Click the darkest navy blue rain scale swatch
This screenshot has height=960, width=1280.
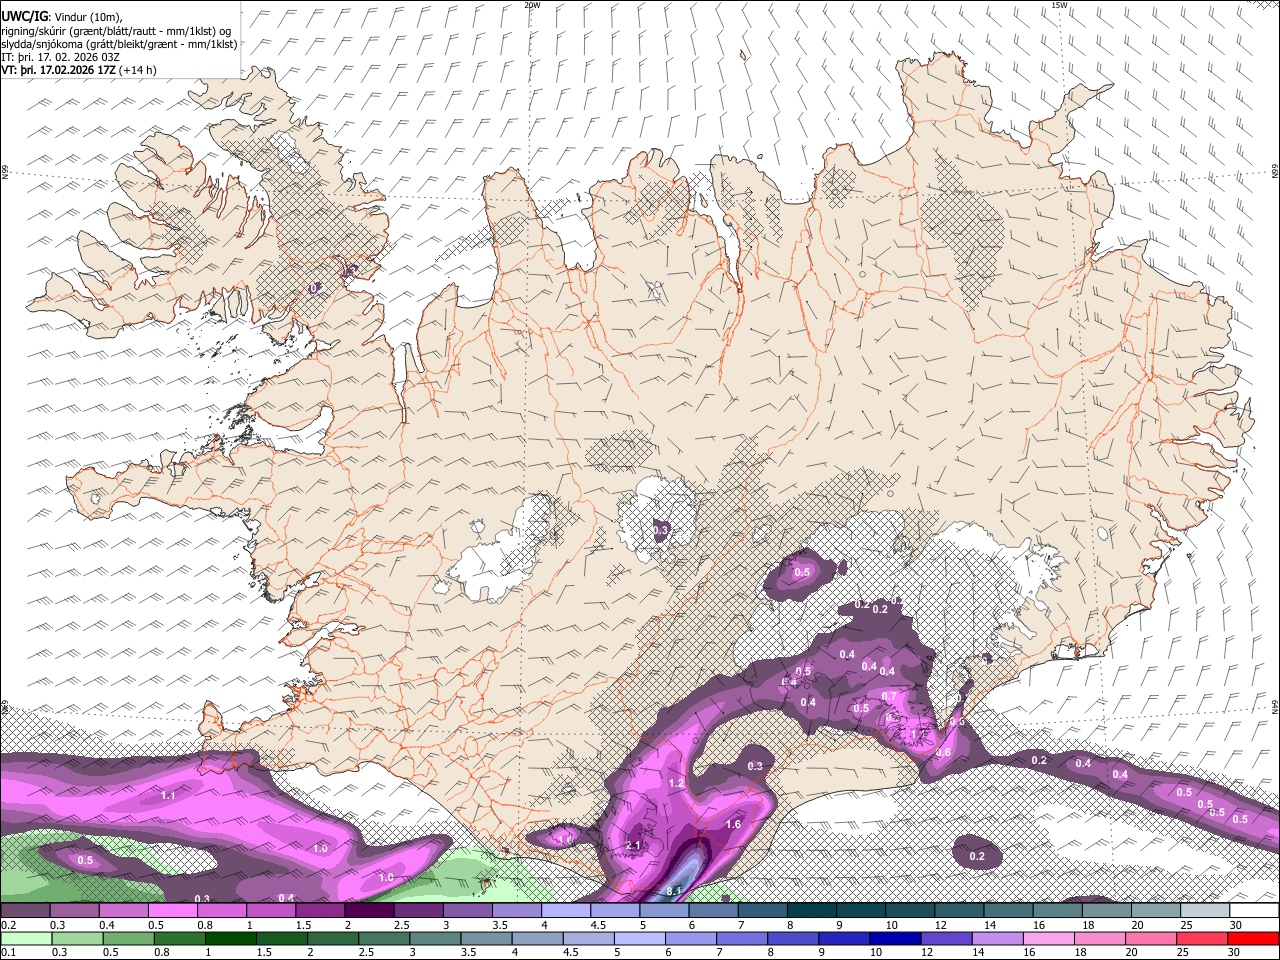pos(893,938)
